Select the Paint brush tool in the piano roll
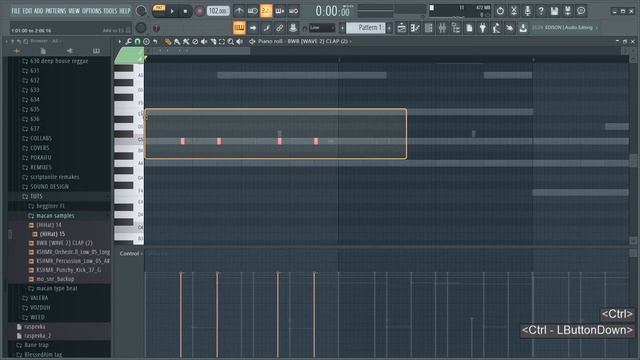 (177, 41)
